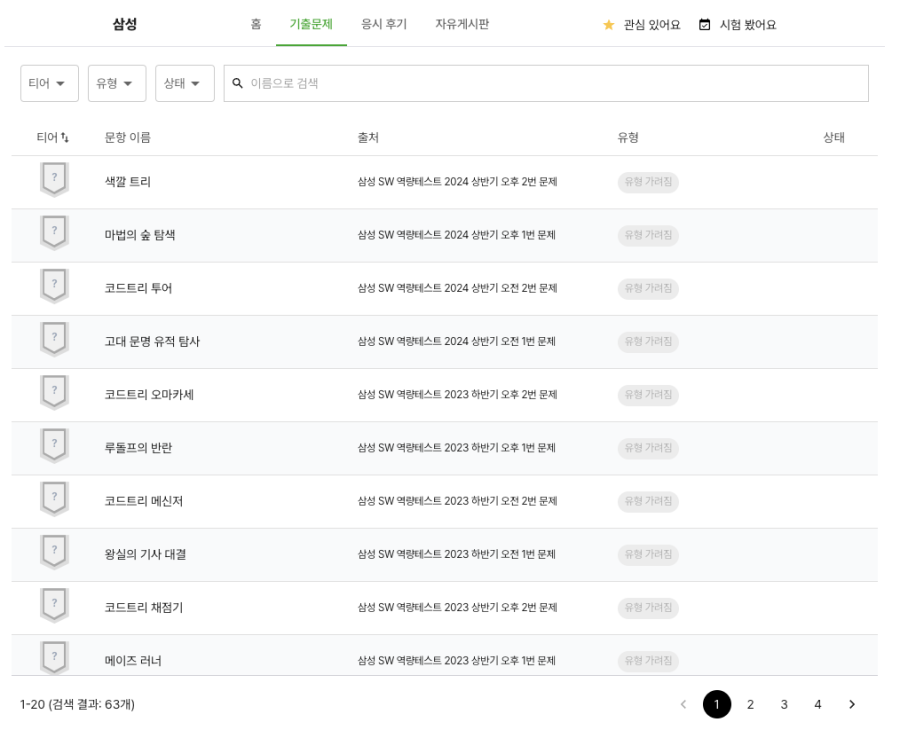Go to page 4
The width and height of the screenshot is (900, 730).
tap(818, 704)
